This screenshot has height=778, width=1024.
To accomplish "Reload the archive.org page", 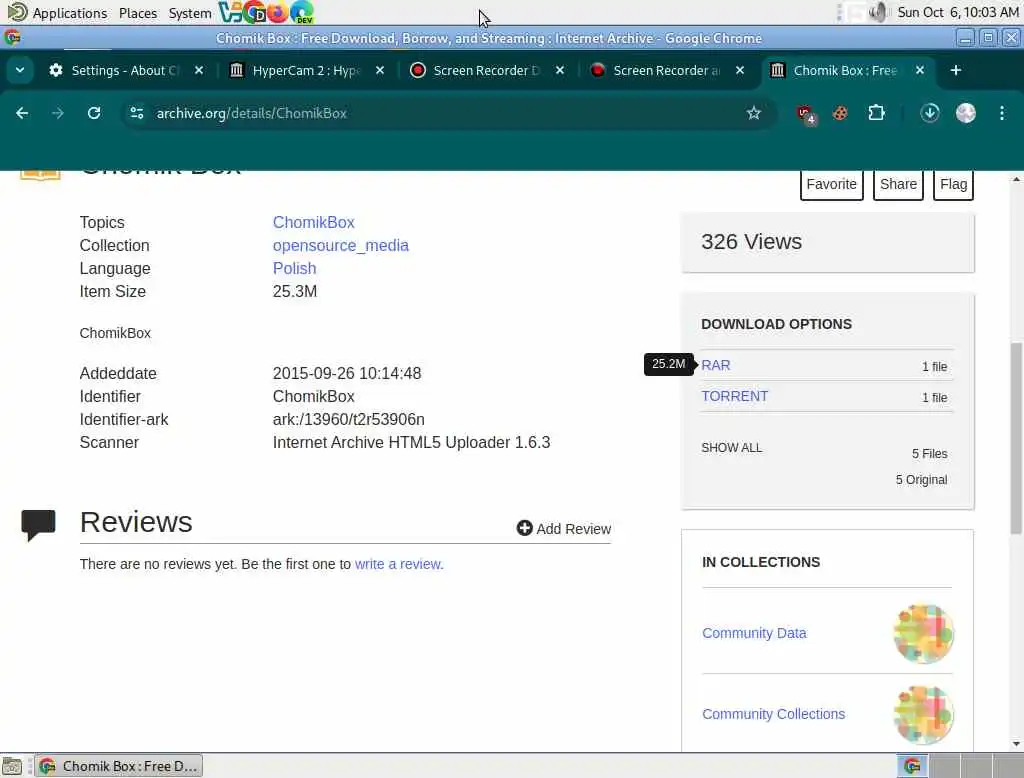I will coord(94,113).
